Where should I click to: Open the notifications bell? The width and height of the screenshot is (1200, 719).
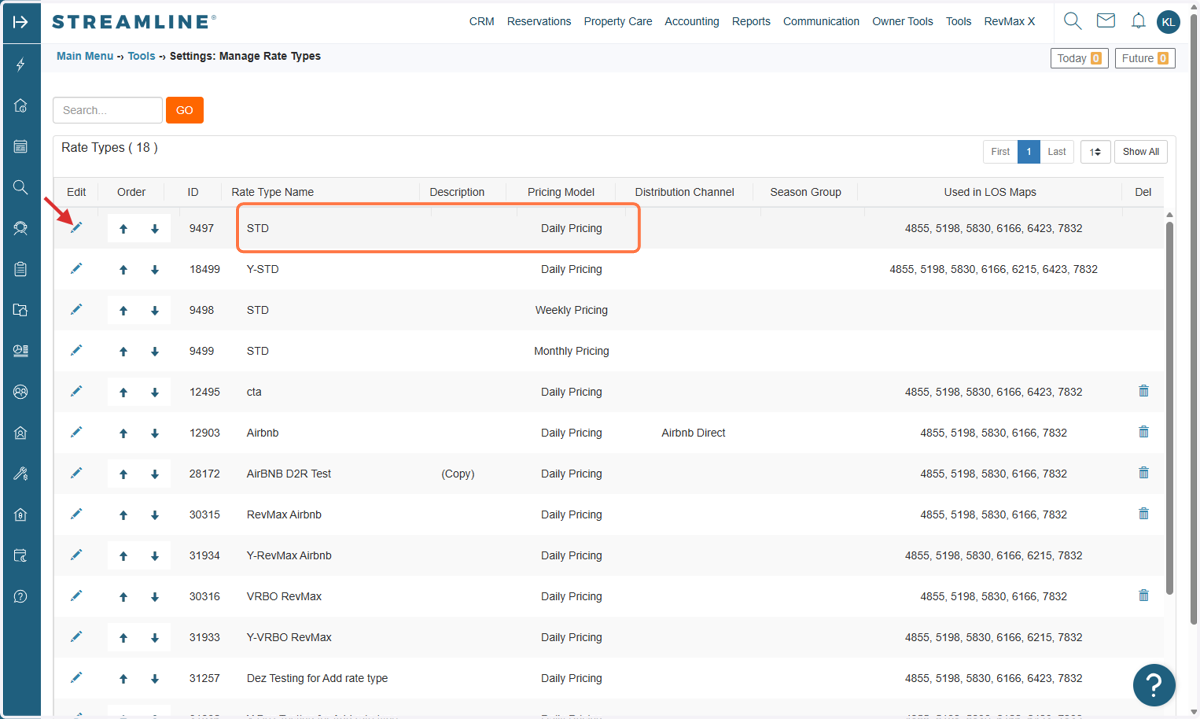1138,21
